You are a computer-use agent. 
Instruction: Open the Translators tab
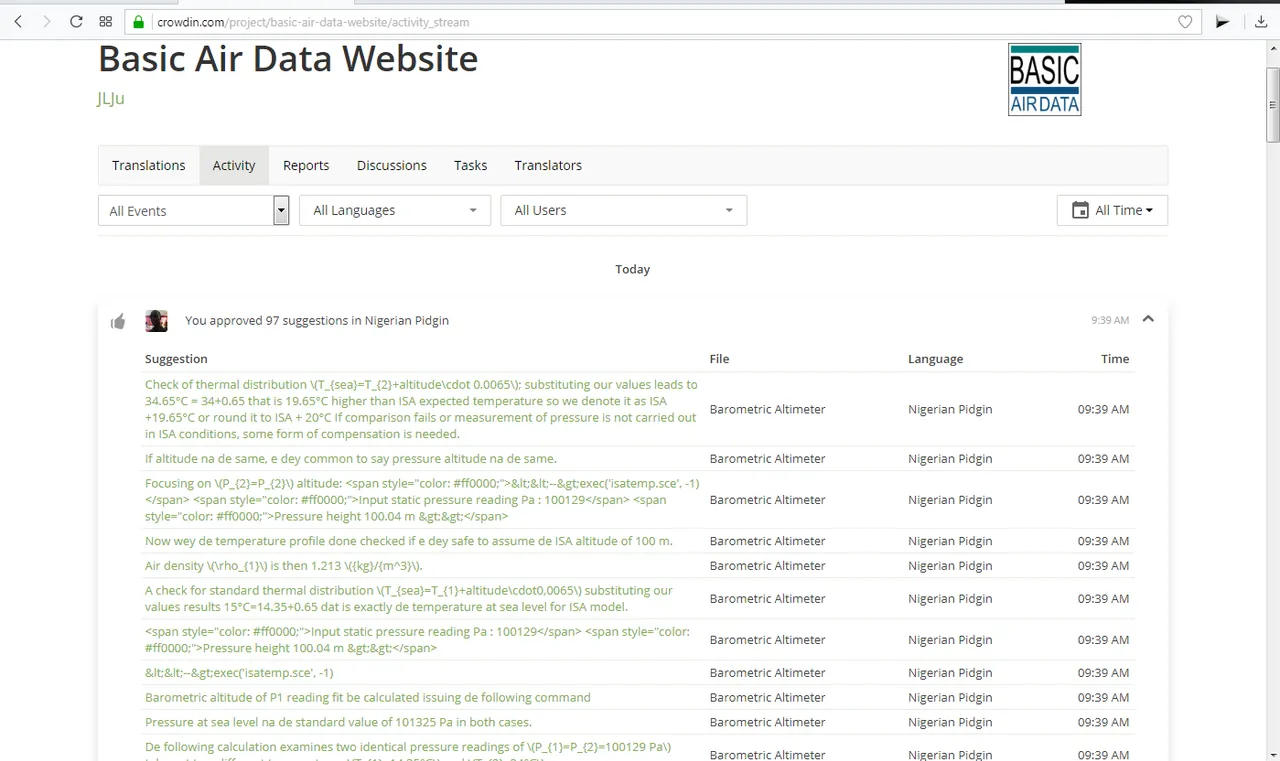548,165
